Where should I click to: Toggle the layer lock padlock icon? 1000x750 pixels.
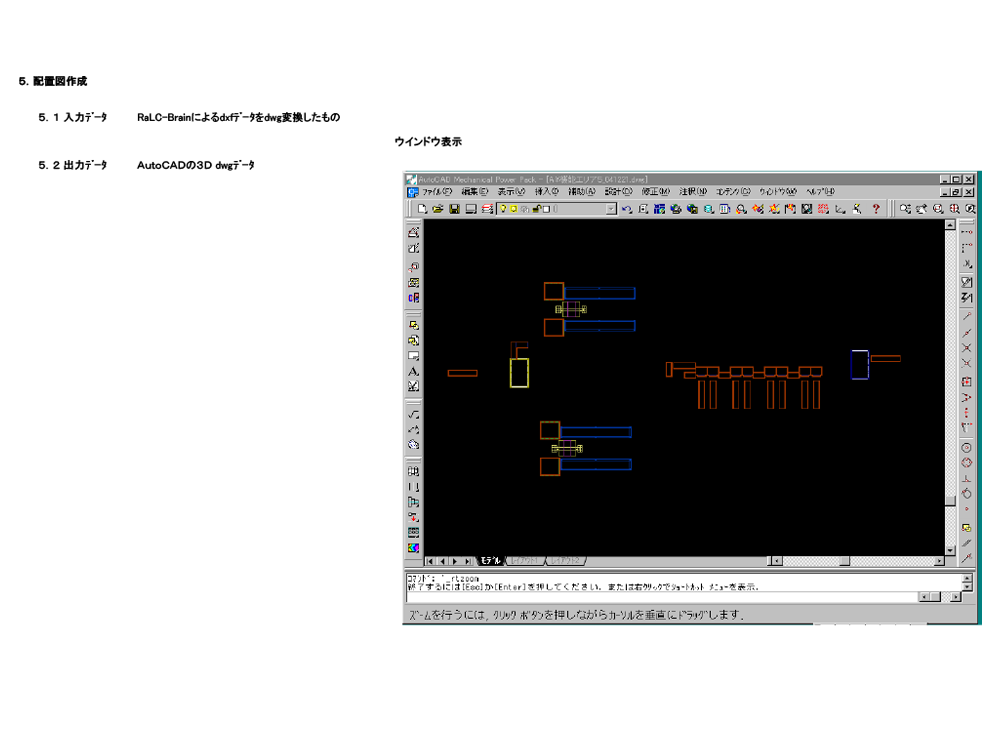click(536, 209)
